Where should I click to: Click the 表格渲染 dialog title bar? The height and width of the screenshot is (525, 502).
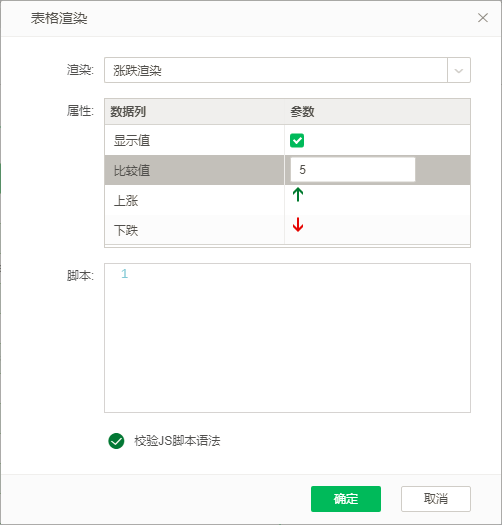click(x=250, y=18)
